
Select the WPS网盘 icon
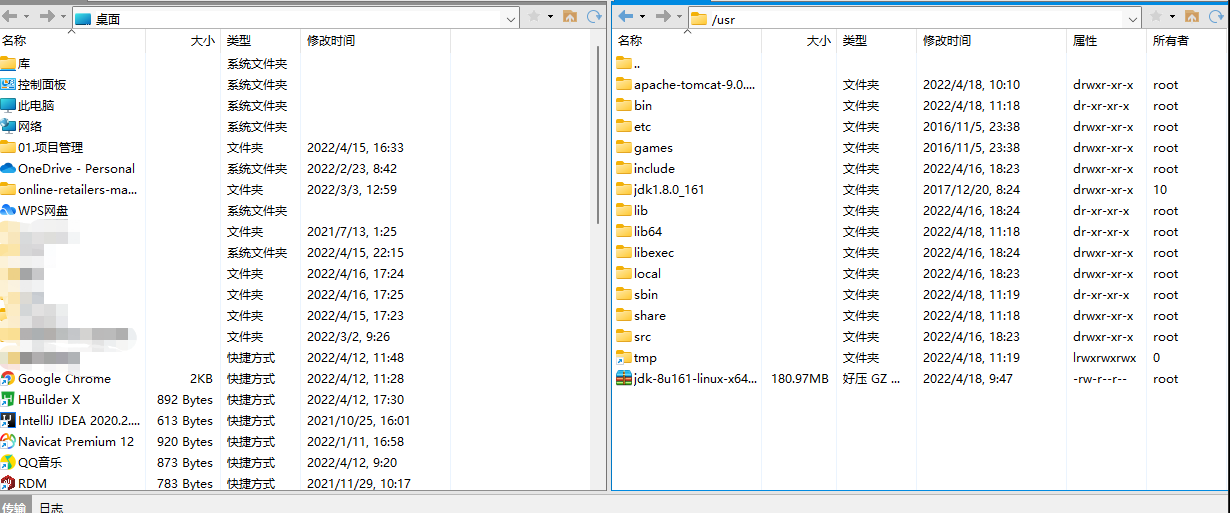[x=8, y=210]
